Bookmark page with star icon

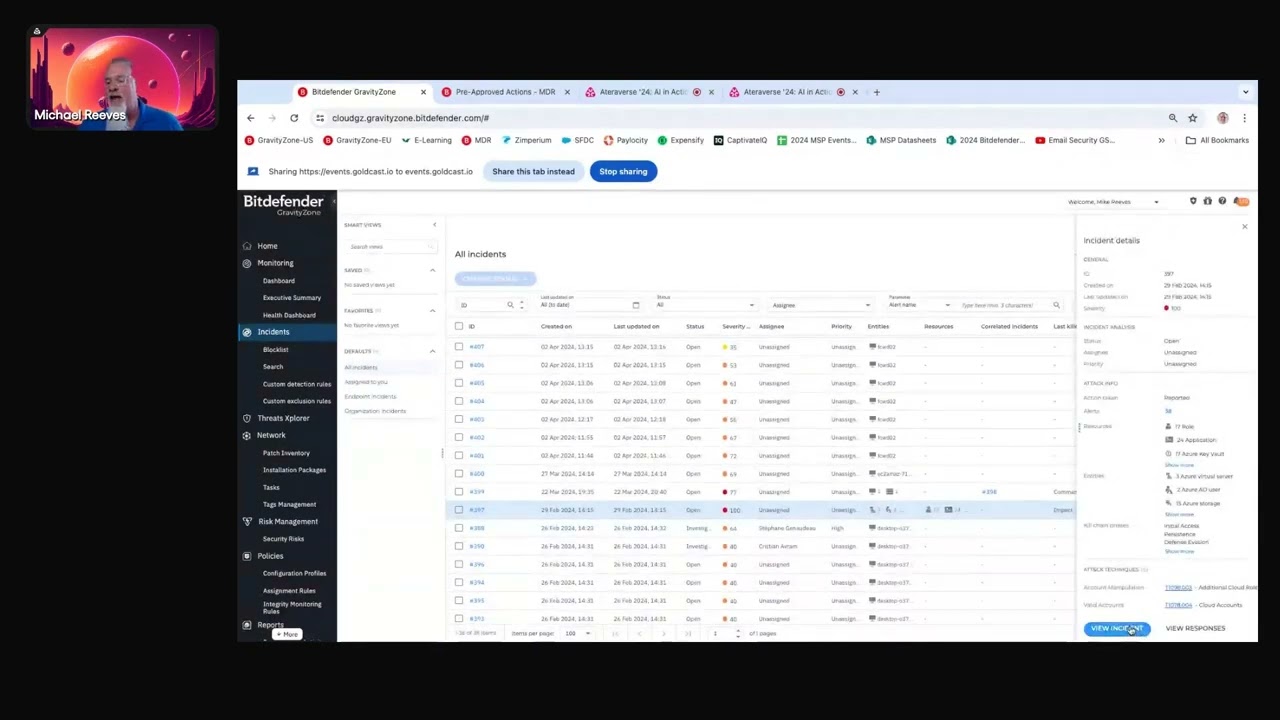coord(1192,118)
